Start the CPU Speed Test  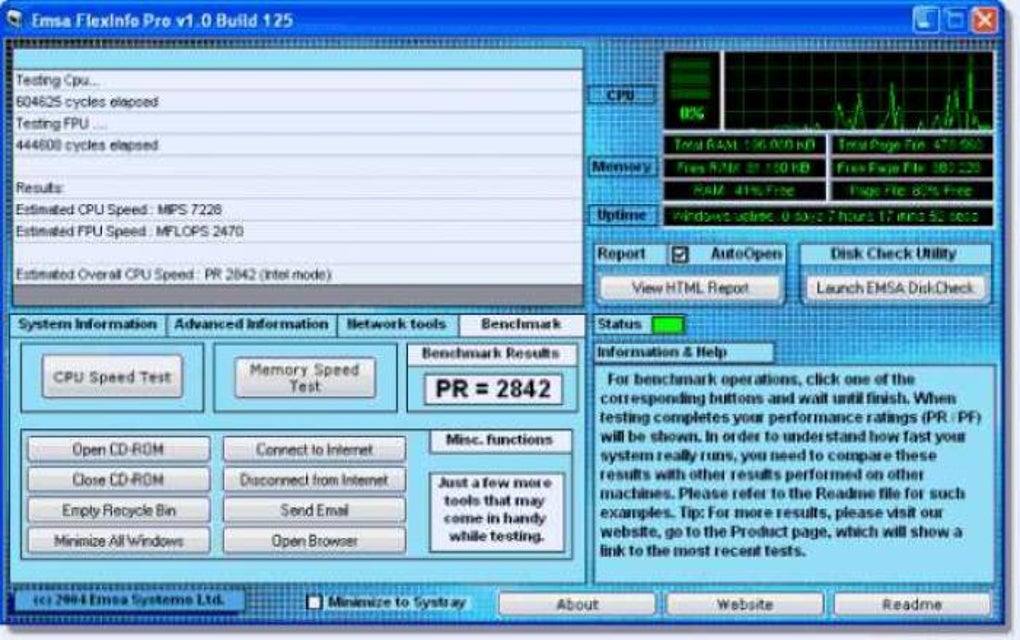point(112,377)
